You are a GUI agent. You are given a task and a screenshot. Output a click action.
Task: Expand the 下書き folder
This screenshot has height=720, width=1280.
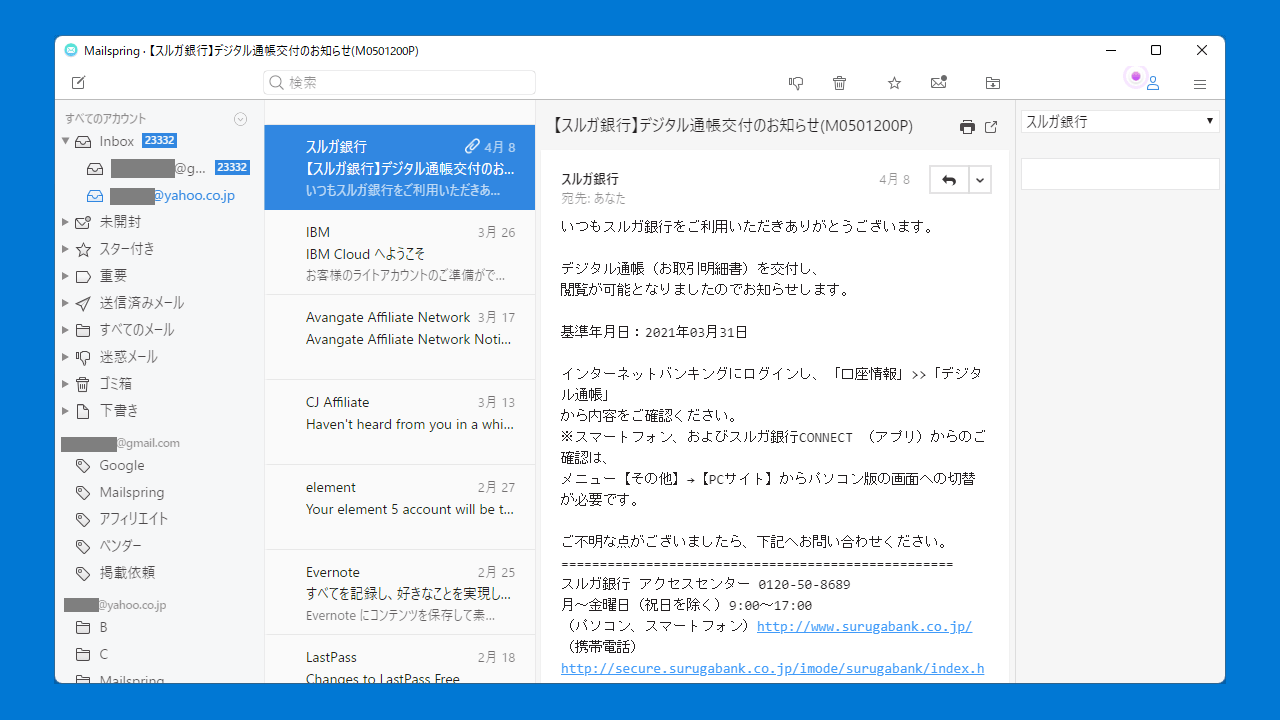pyautogui.click(x=66, y=411)
